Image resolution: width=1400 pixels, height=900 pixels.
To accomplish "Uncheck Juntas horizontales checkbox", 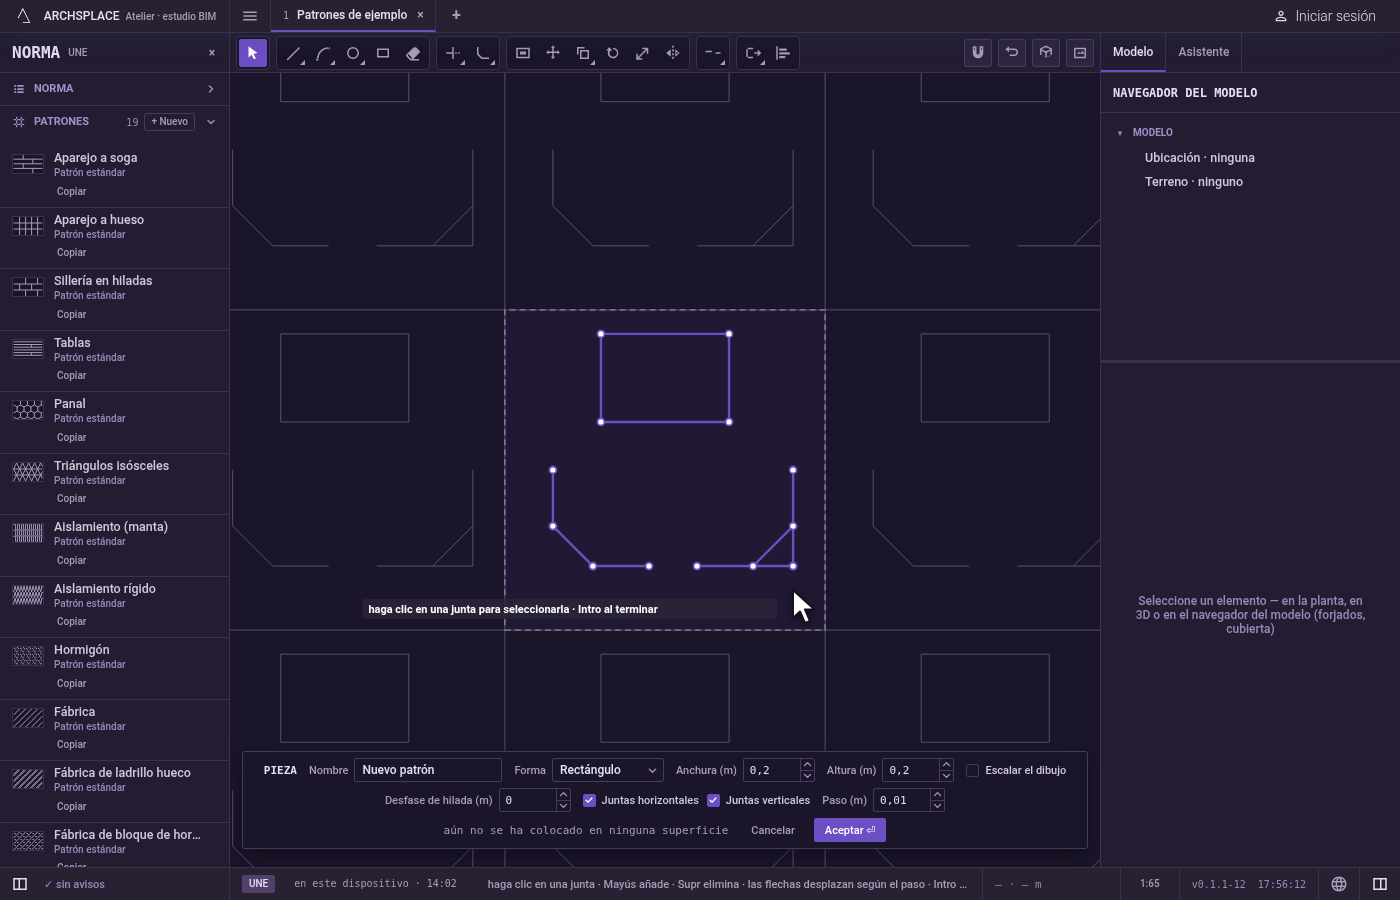I will (589, 800).
